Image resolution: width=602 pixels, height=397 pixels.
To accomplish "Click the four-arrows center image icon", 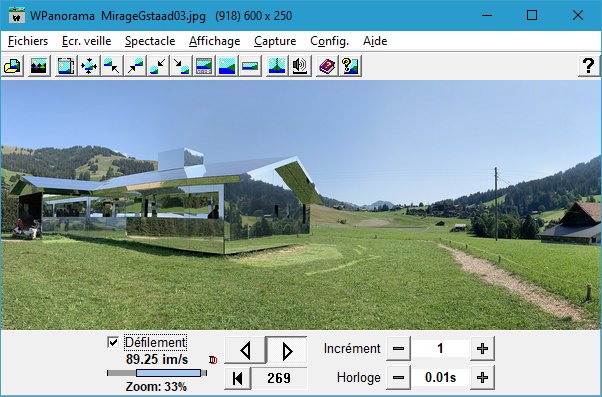I will [x=89, y=66].
